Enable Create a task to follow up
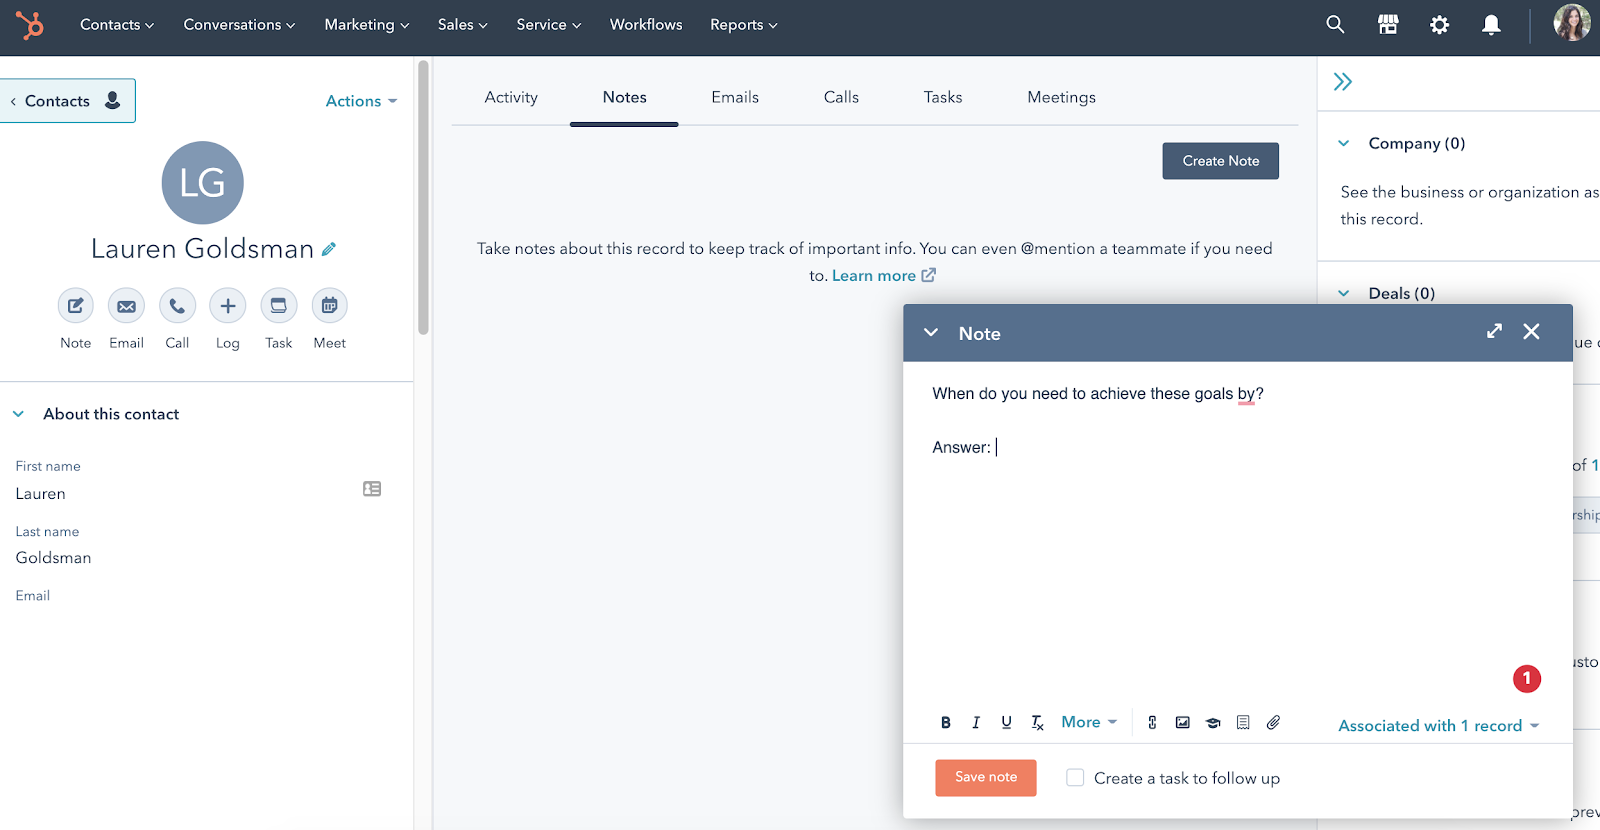1600x830 pixels. [x=1075, y=778]
